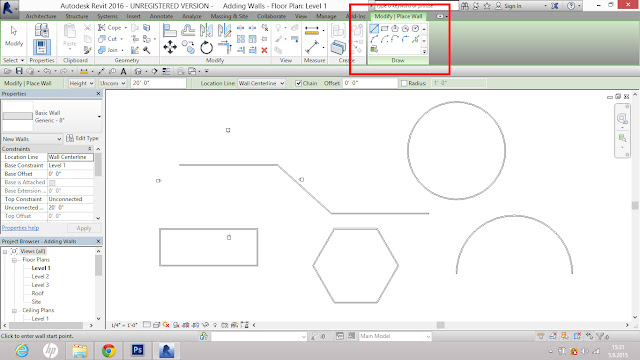Open Google Chrome from the taskbar
The image size is (640, 360).
tap(109, 351)
